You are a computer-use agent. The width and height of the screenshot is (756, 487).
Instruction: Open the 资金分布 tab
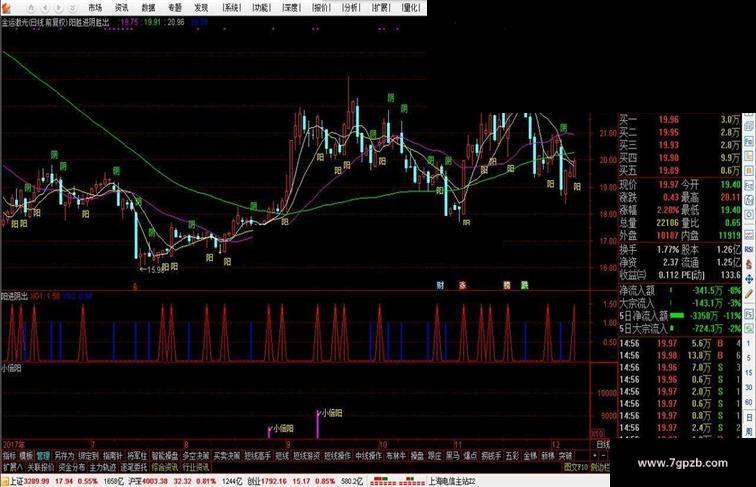click(x=72, y=467)
